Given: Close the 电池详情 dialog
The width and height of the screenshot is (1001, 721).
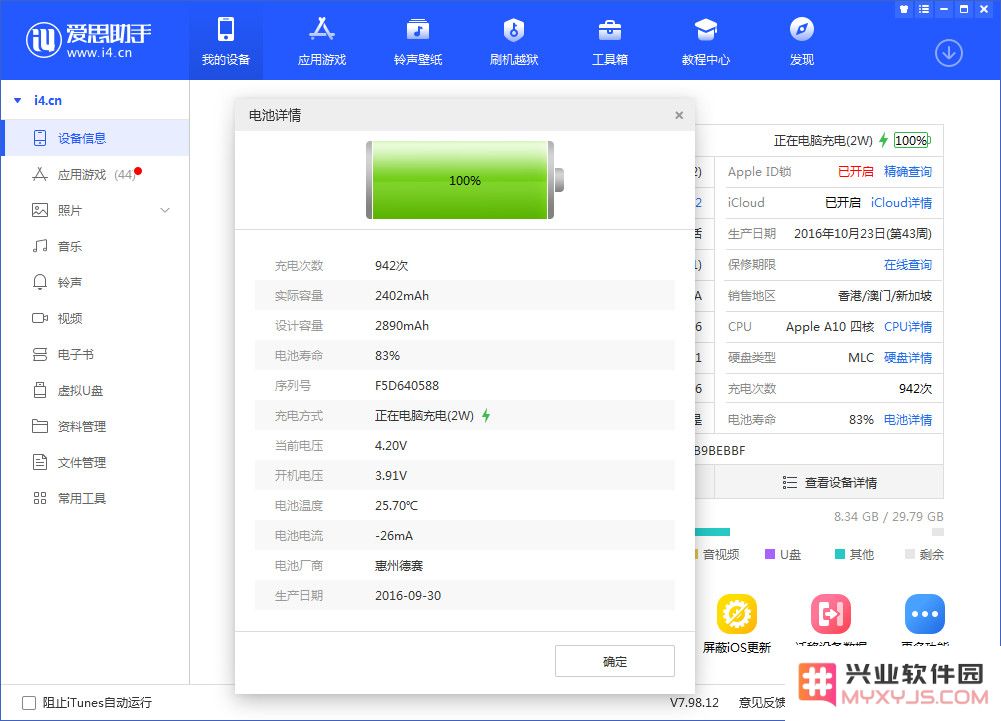Looking at the screenshot, I should pyautogui.click(x=679, y=115).
